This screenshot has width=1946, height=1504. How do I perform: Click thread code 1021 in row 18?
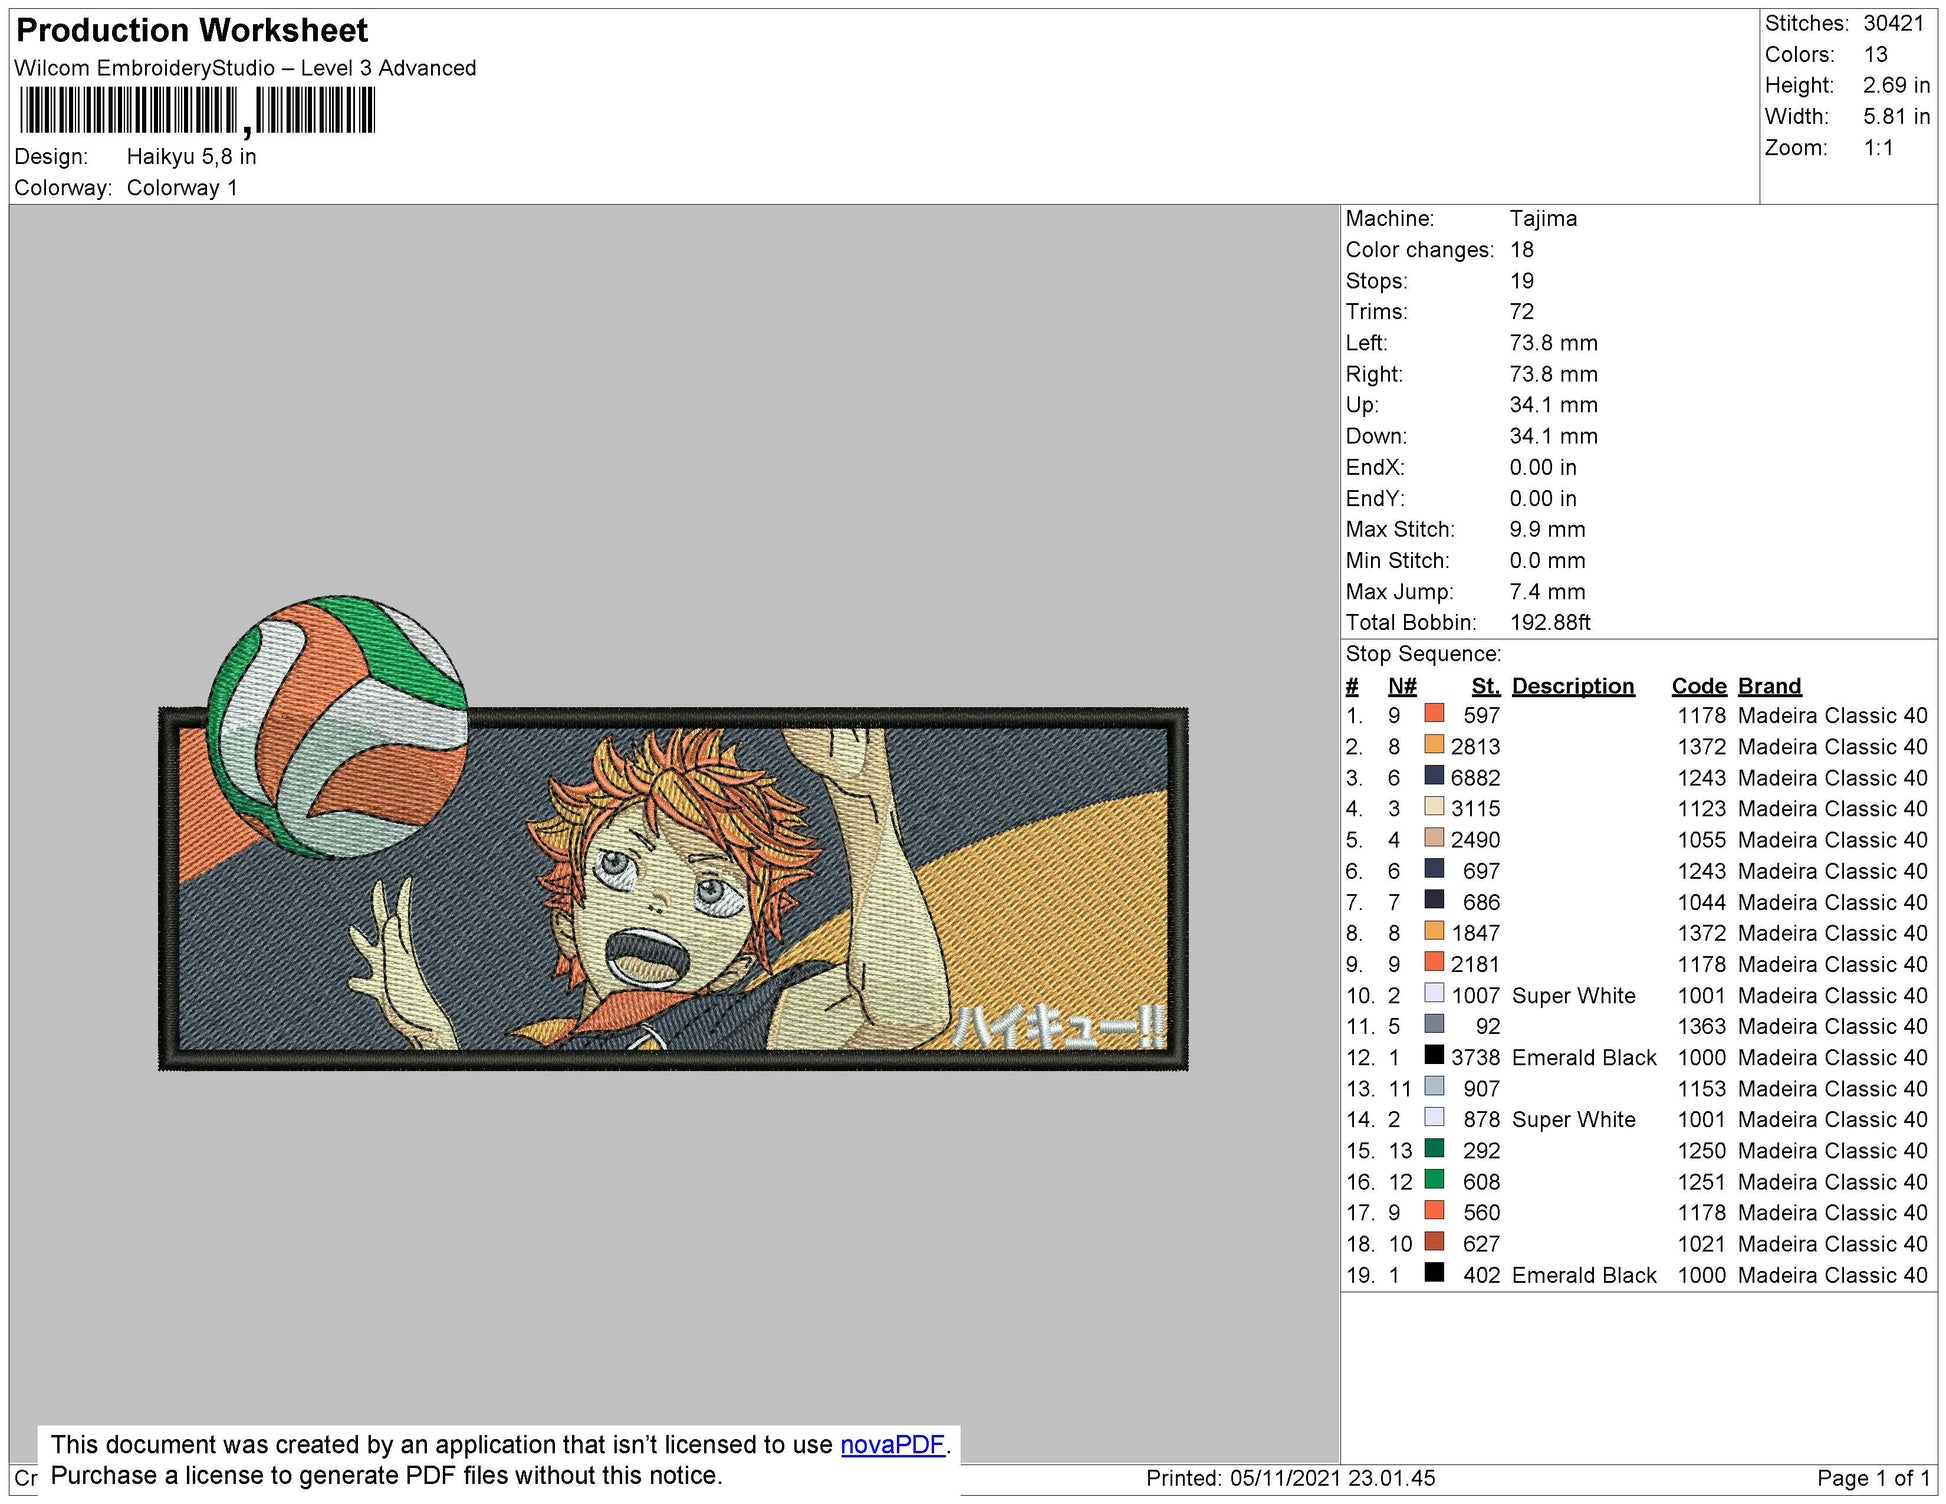[x=1702, y=1244]
